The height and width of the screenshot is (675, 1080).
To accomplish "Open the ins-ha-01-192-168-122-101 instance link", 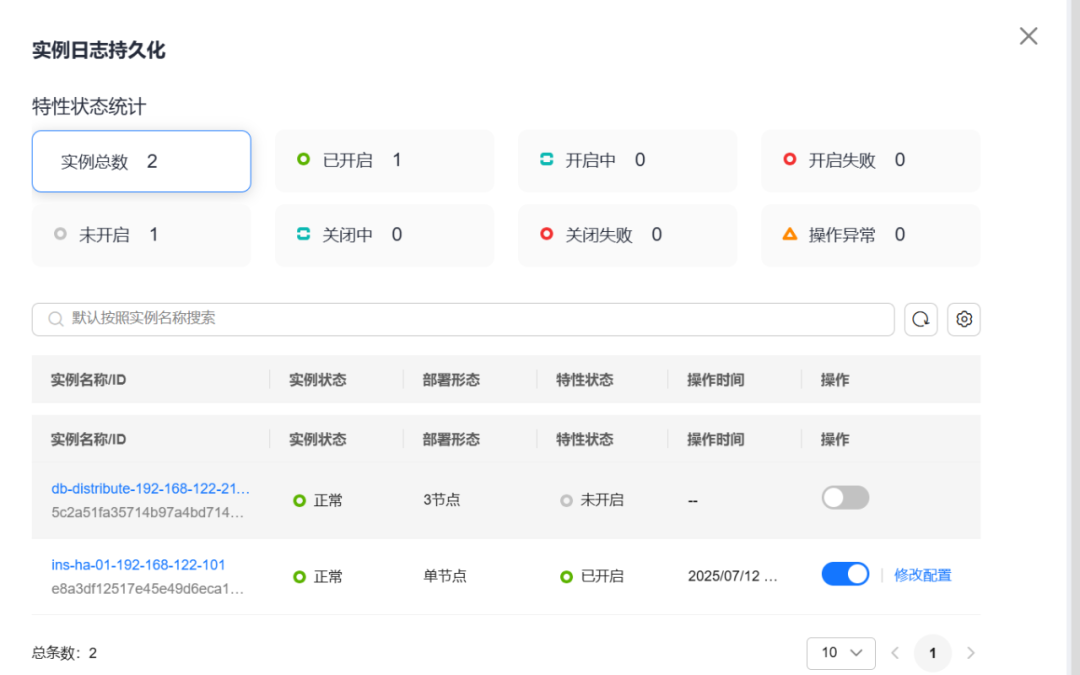I will pos(138,565).
